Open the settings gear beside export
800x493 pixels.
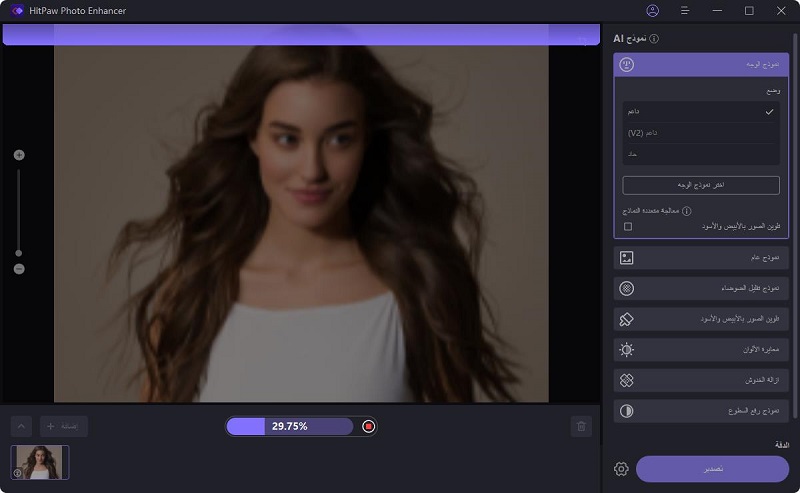[621, 469]
